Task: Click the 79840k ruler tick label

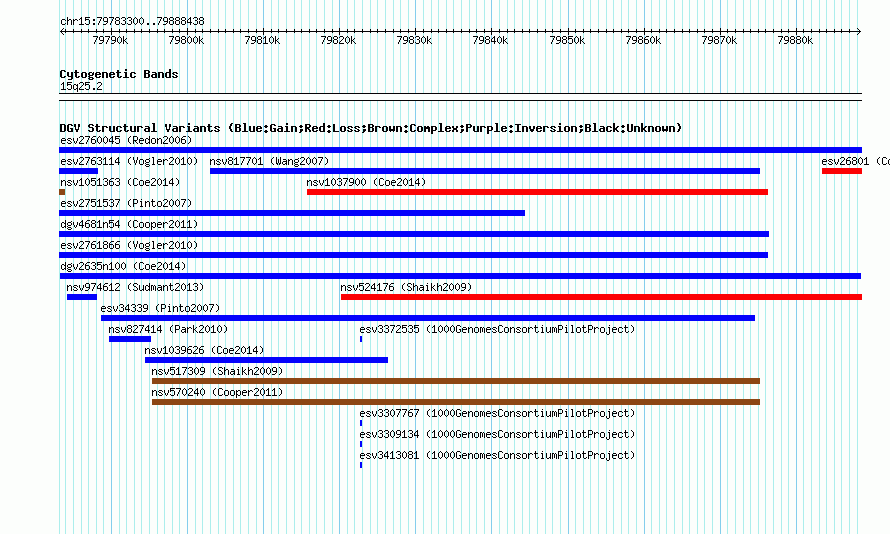Action: (490, 40)
